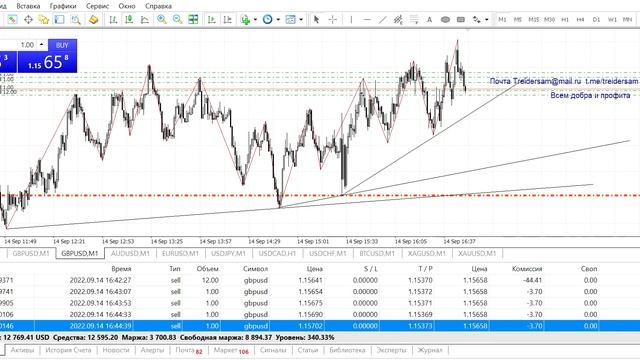Zoom in on the chart
Screen dimensions: 640x360
[162, 19]
